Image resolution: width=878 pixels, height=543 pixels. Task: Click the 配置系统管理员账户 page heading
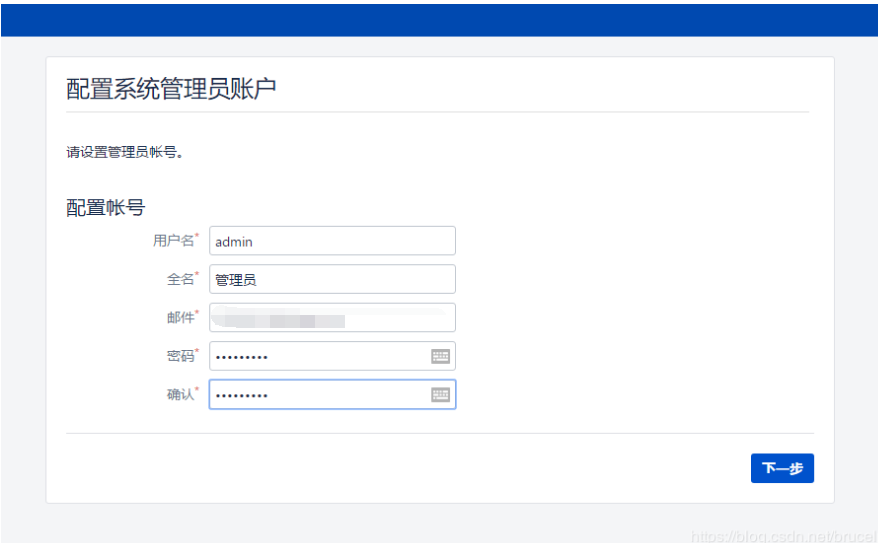tap(171, 88)
